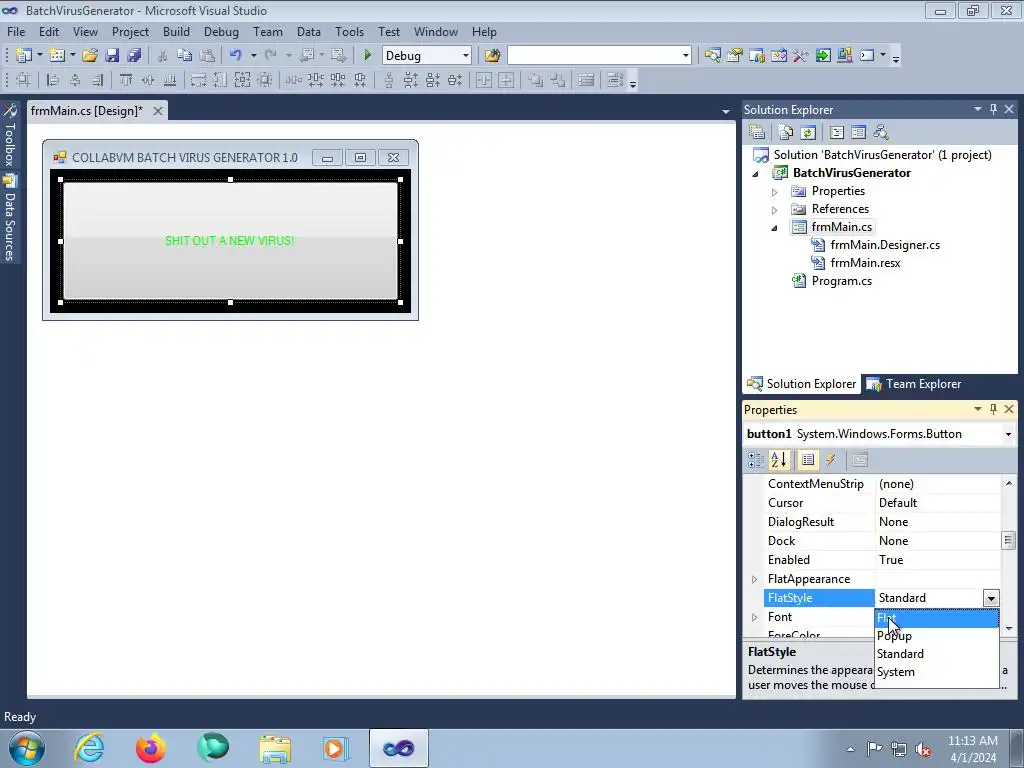Click Center Horizontally layout icon
The width and height of the screenshot is (1024, 768).
click(x=484, y=80)
